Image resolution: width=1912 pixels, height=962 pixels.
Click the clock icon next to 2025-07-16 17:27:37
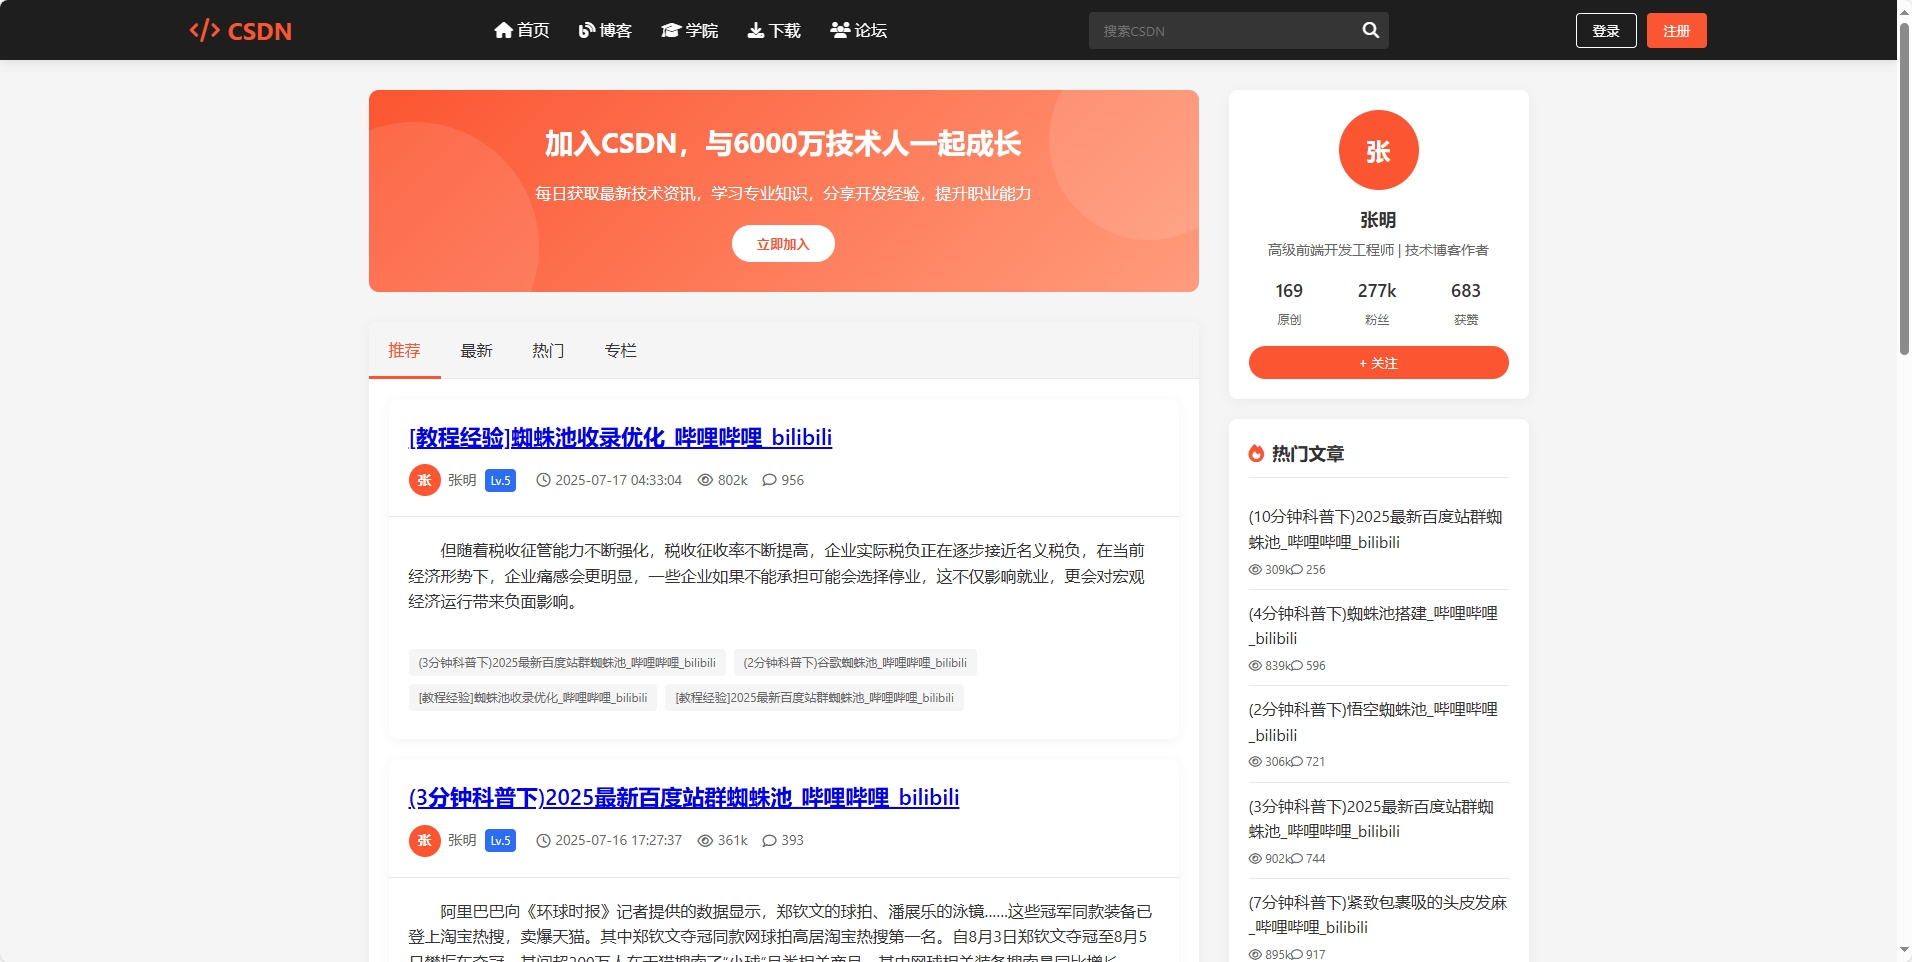point(543,840)
